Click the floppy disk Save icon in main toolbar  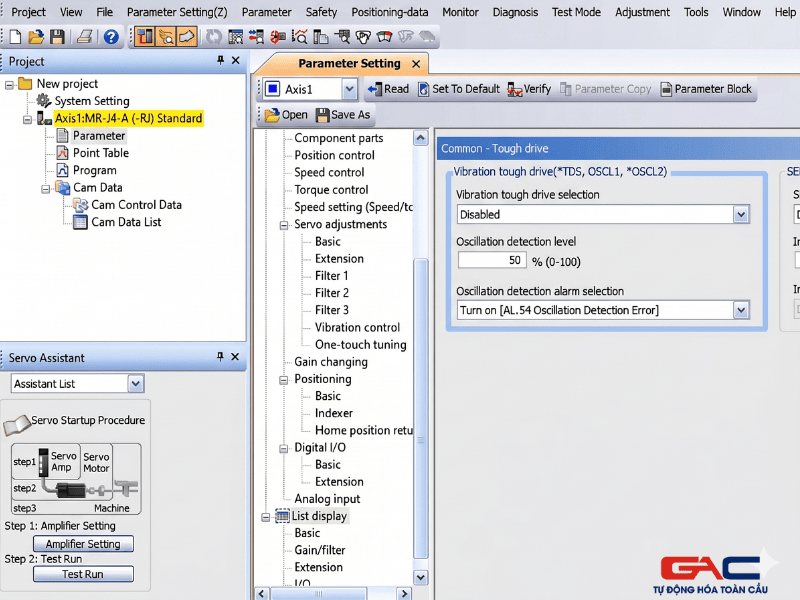tap(56, 37)
